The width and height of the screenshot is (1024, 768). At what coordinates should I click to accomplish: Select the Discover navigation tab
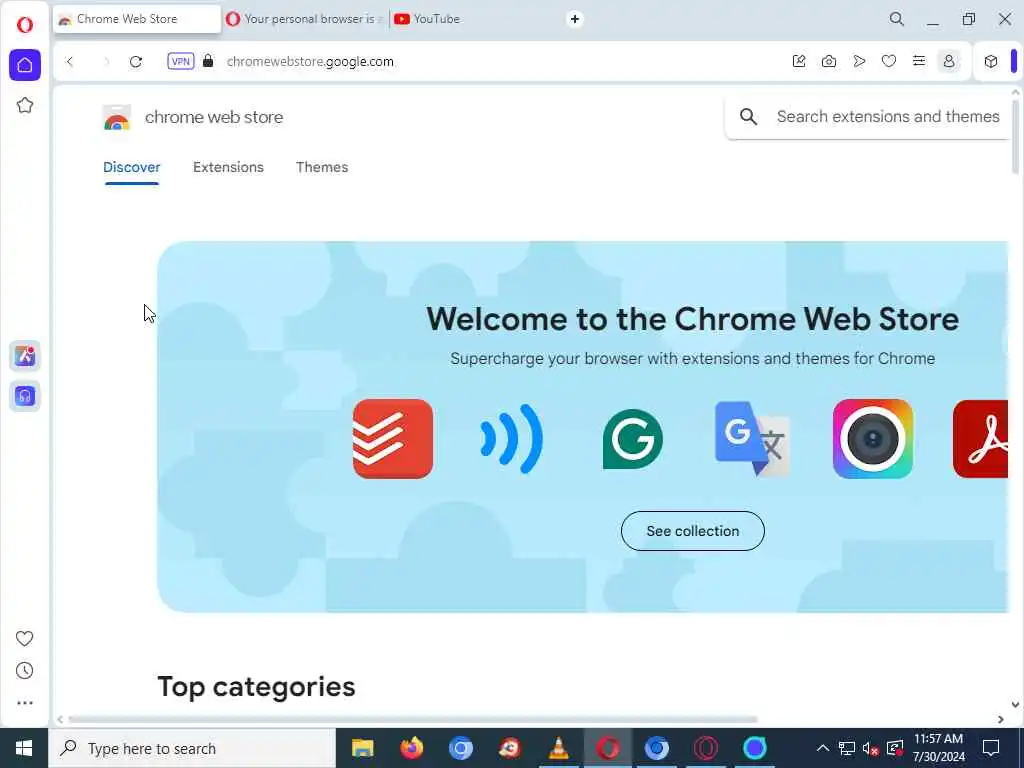pos(131,167)
